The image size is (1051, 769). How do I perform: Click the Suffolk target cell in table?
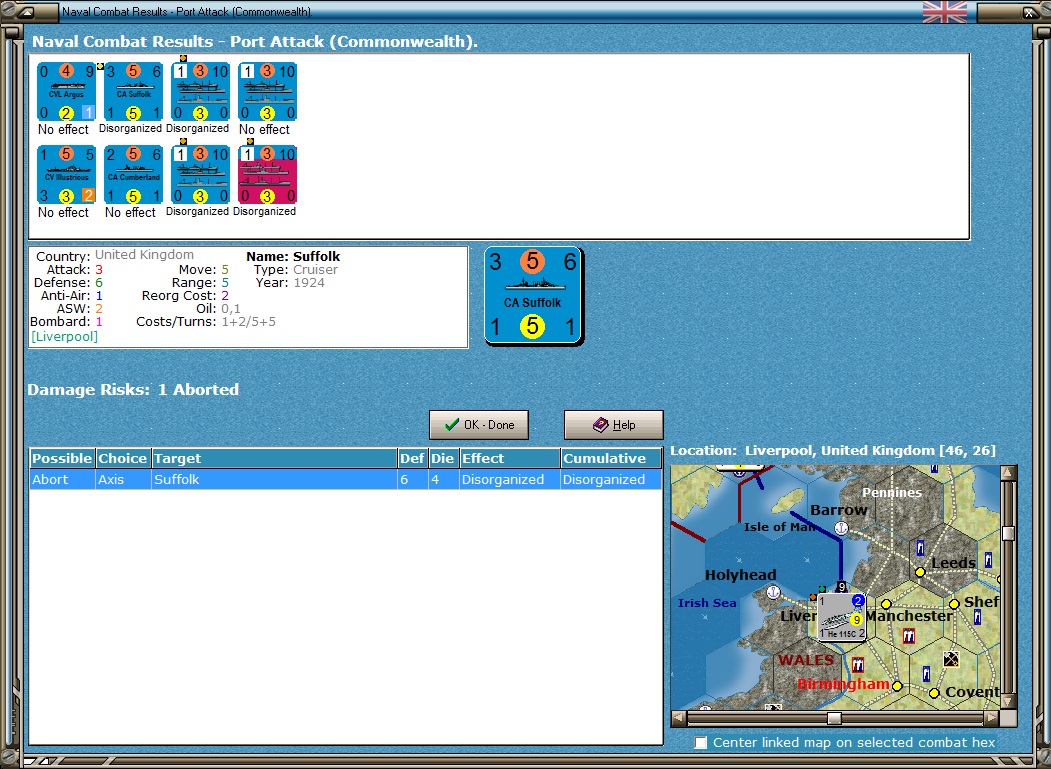click(x=274, y=479)
